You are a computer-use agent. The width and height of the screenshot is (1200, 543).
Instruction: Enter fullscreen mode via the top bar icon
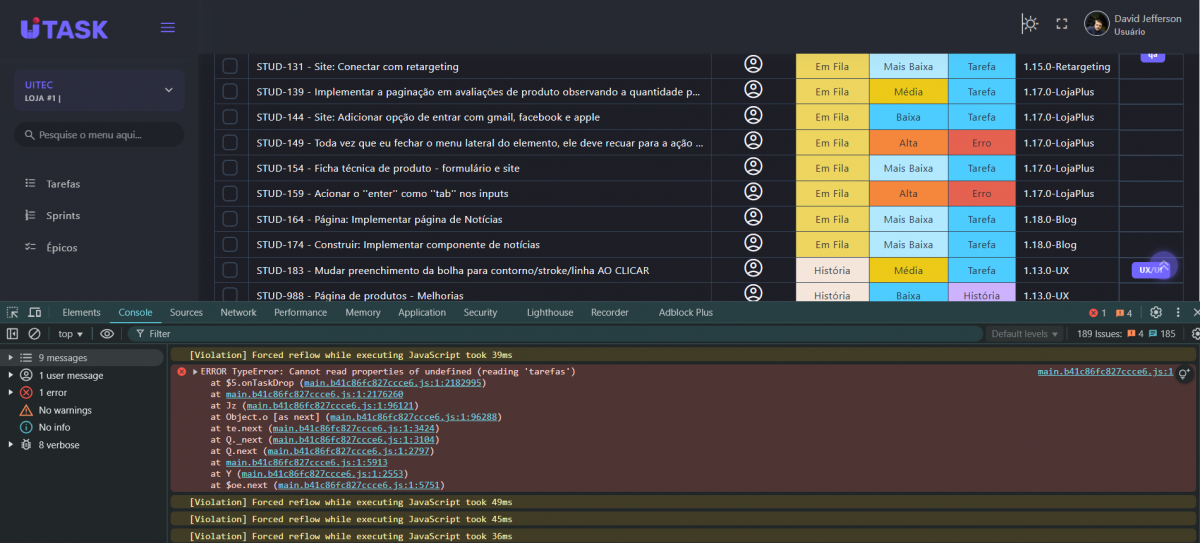[1062, 24]
